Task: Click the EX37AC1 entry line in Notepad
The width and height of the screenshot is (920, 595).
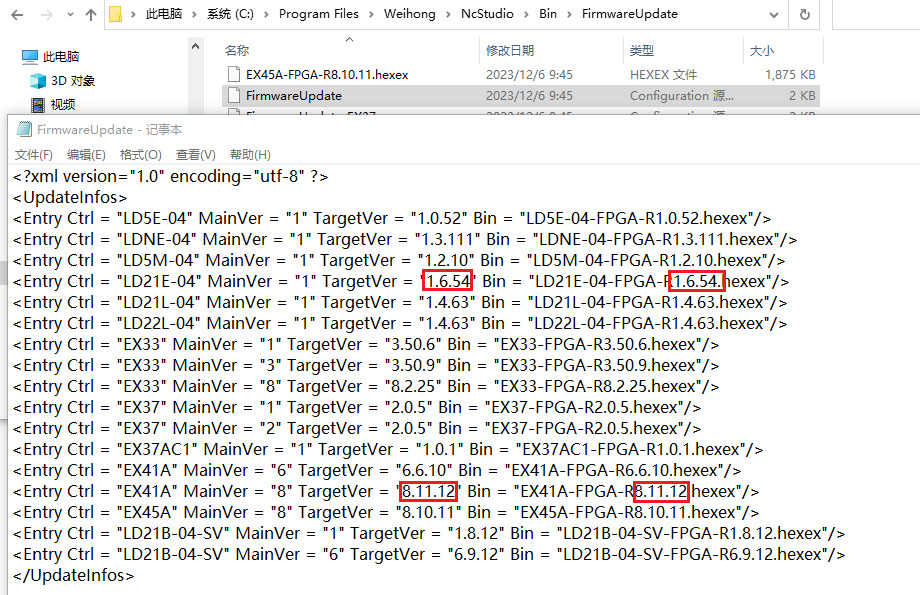Action: (388, 449)
